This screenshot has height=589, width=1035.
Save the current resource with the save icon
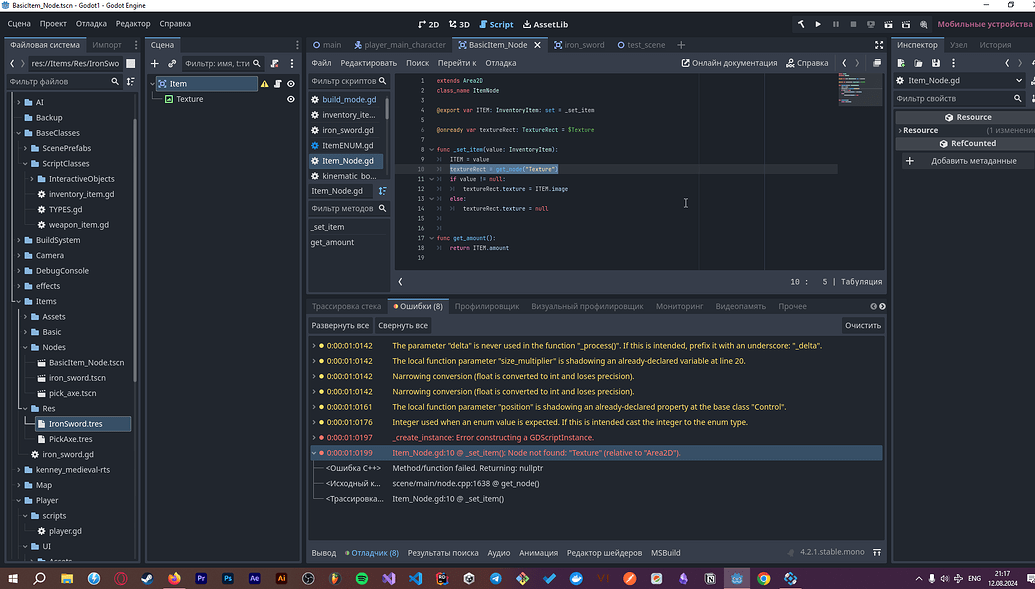pos(936,63)
